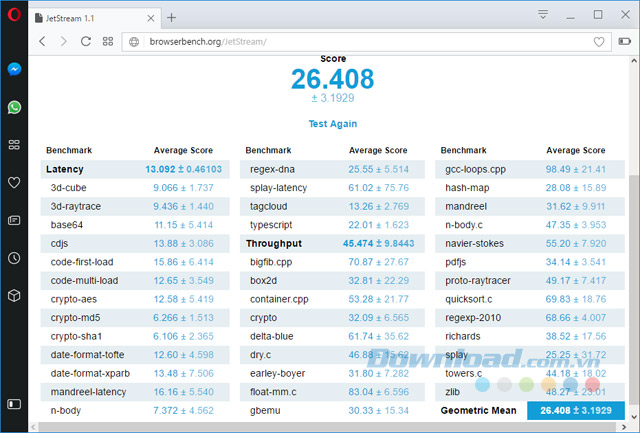Open History clock in the sidebar
This screenshot has height=433, width=640.
(14, 258)
